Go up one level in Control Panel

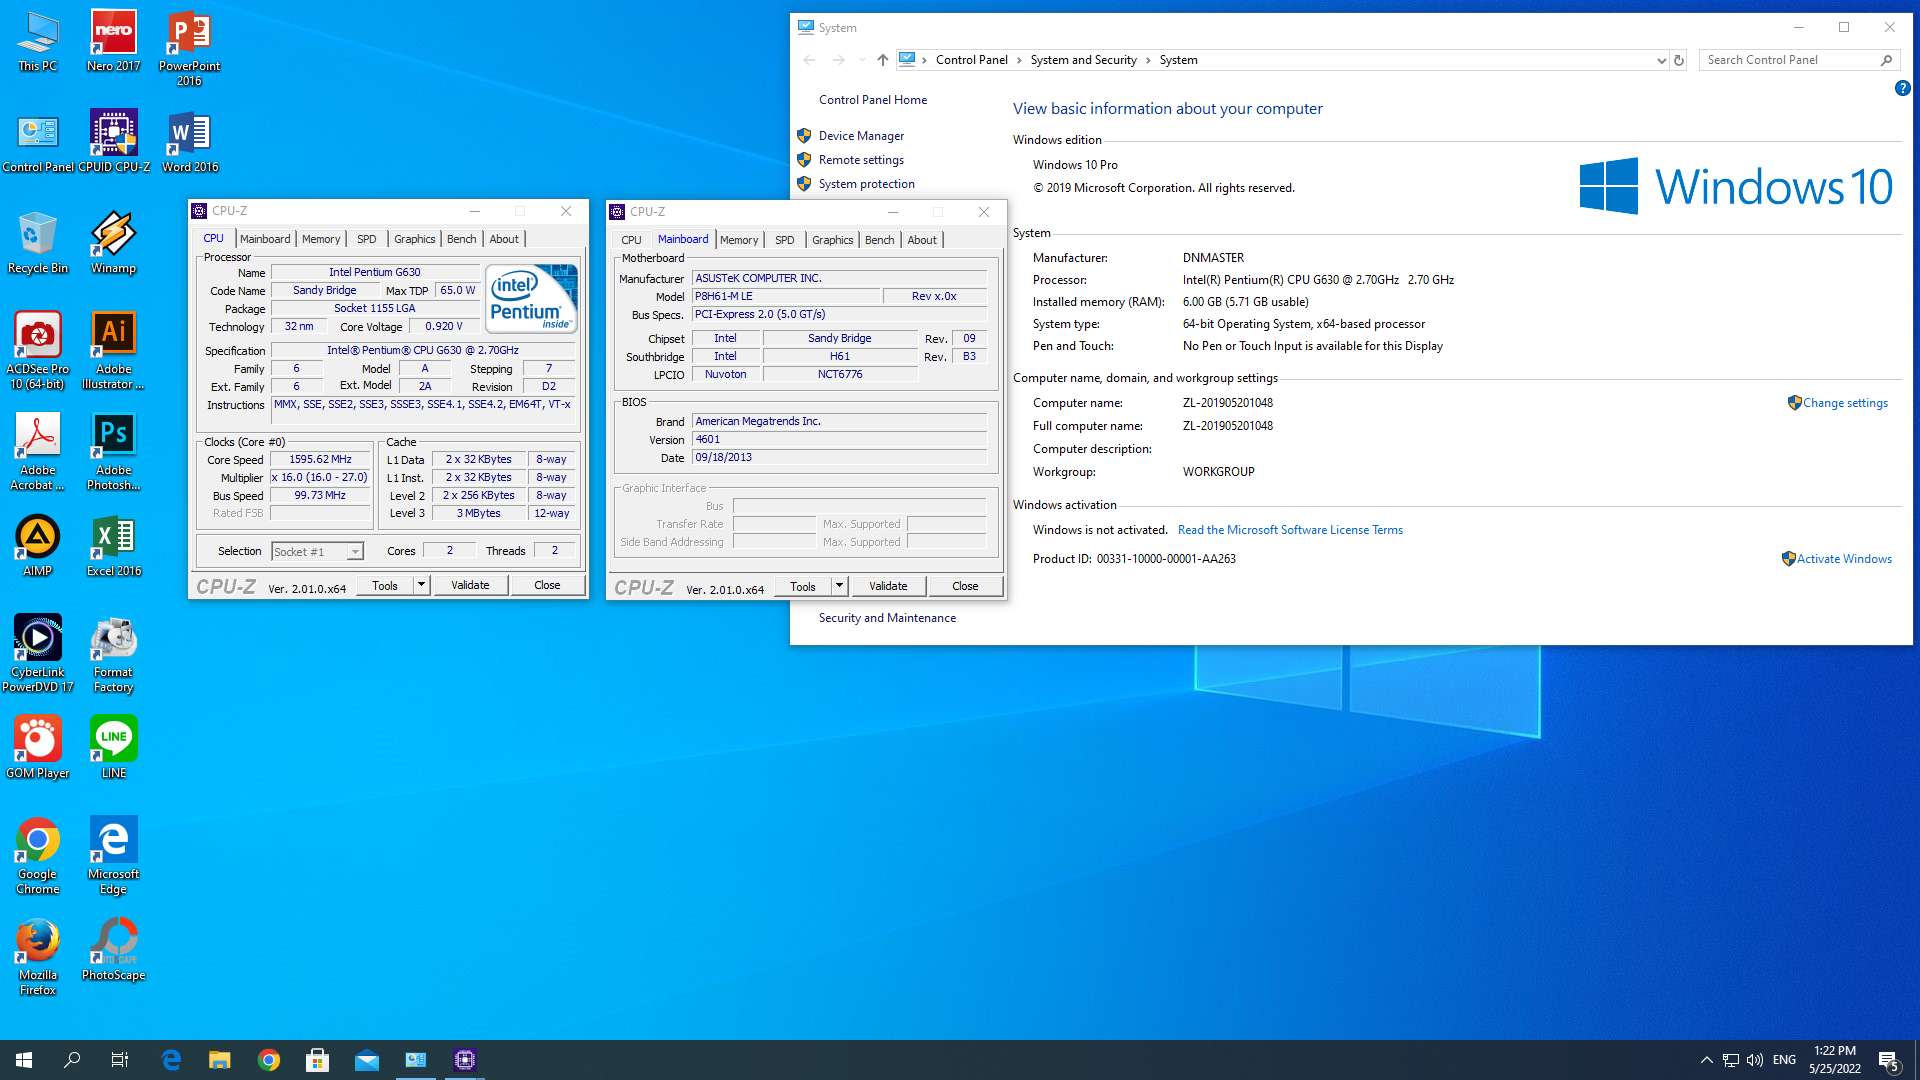tap(882, 60)
